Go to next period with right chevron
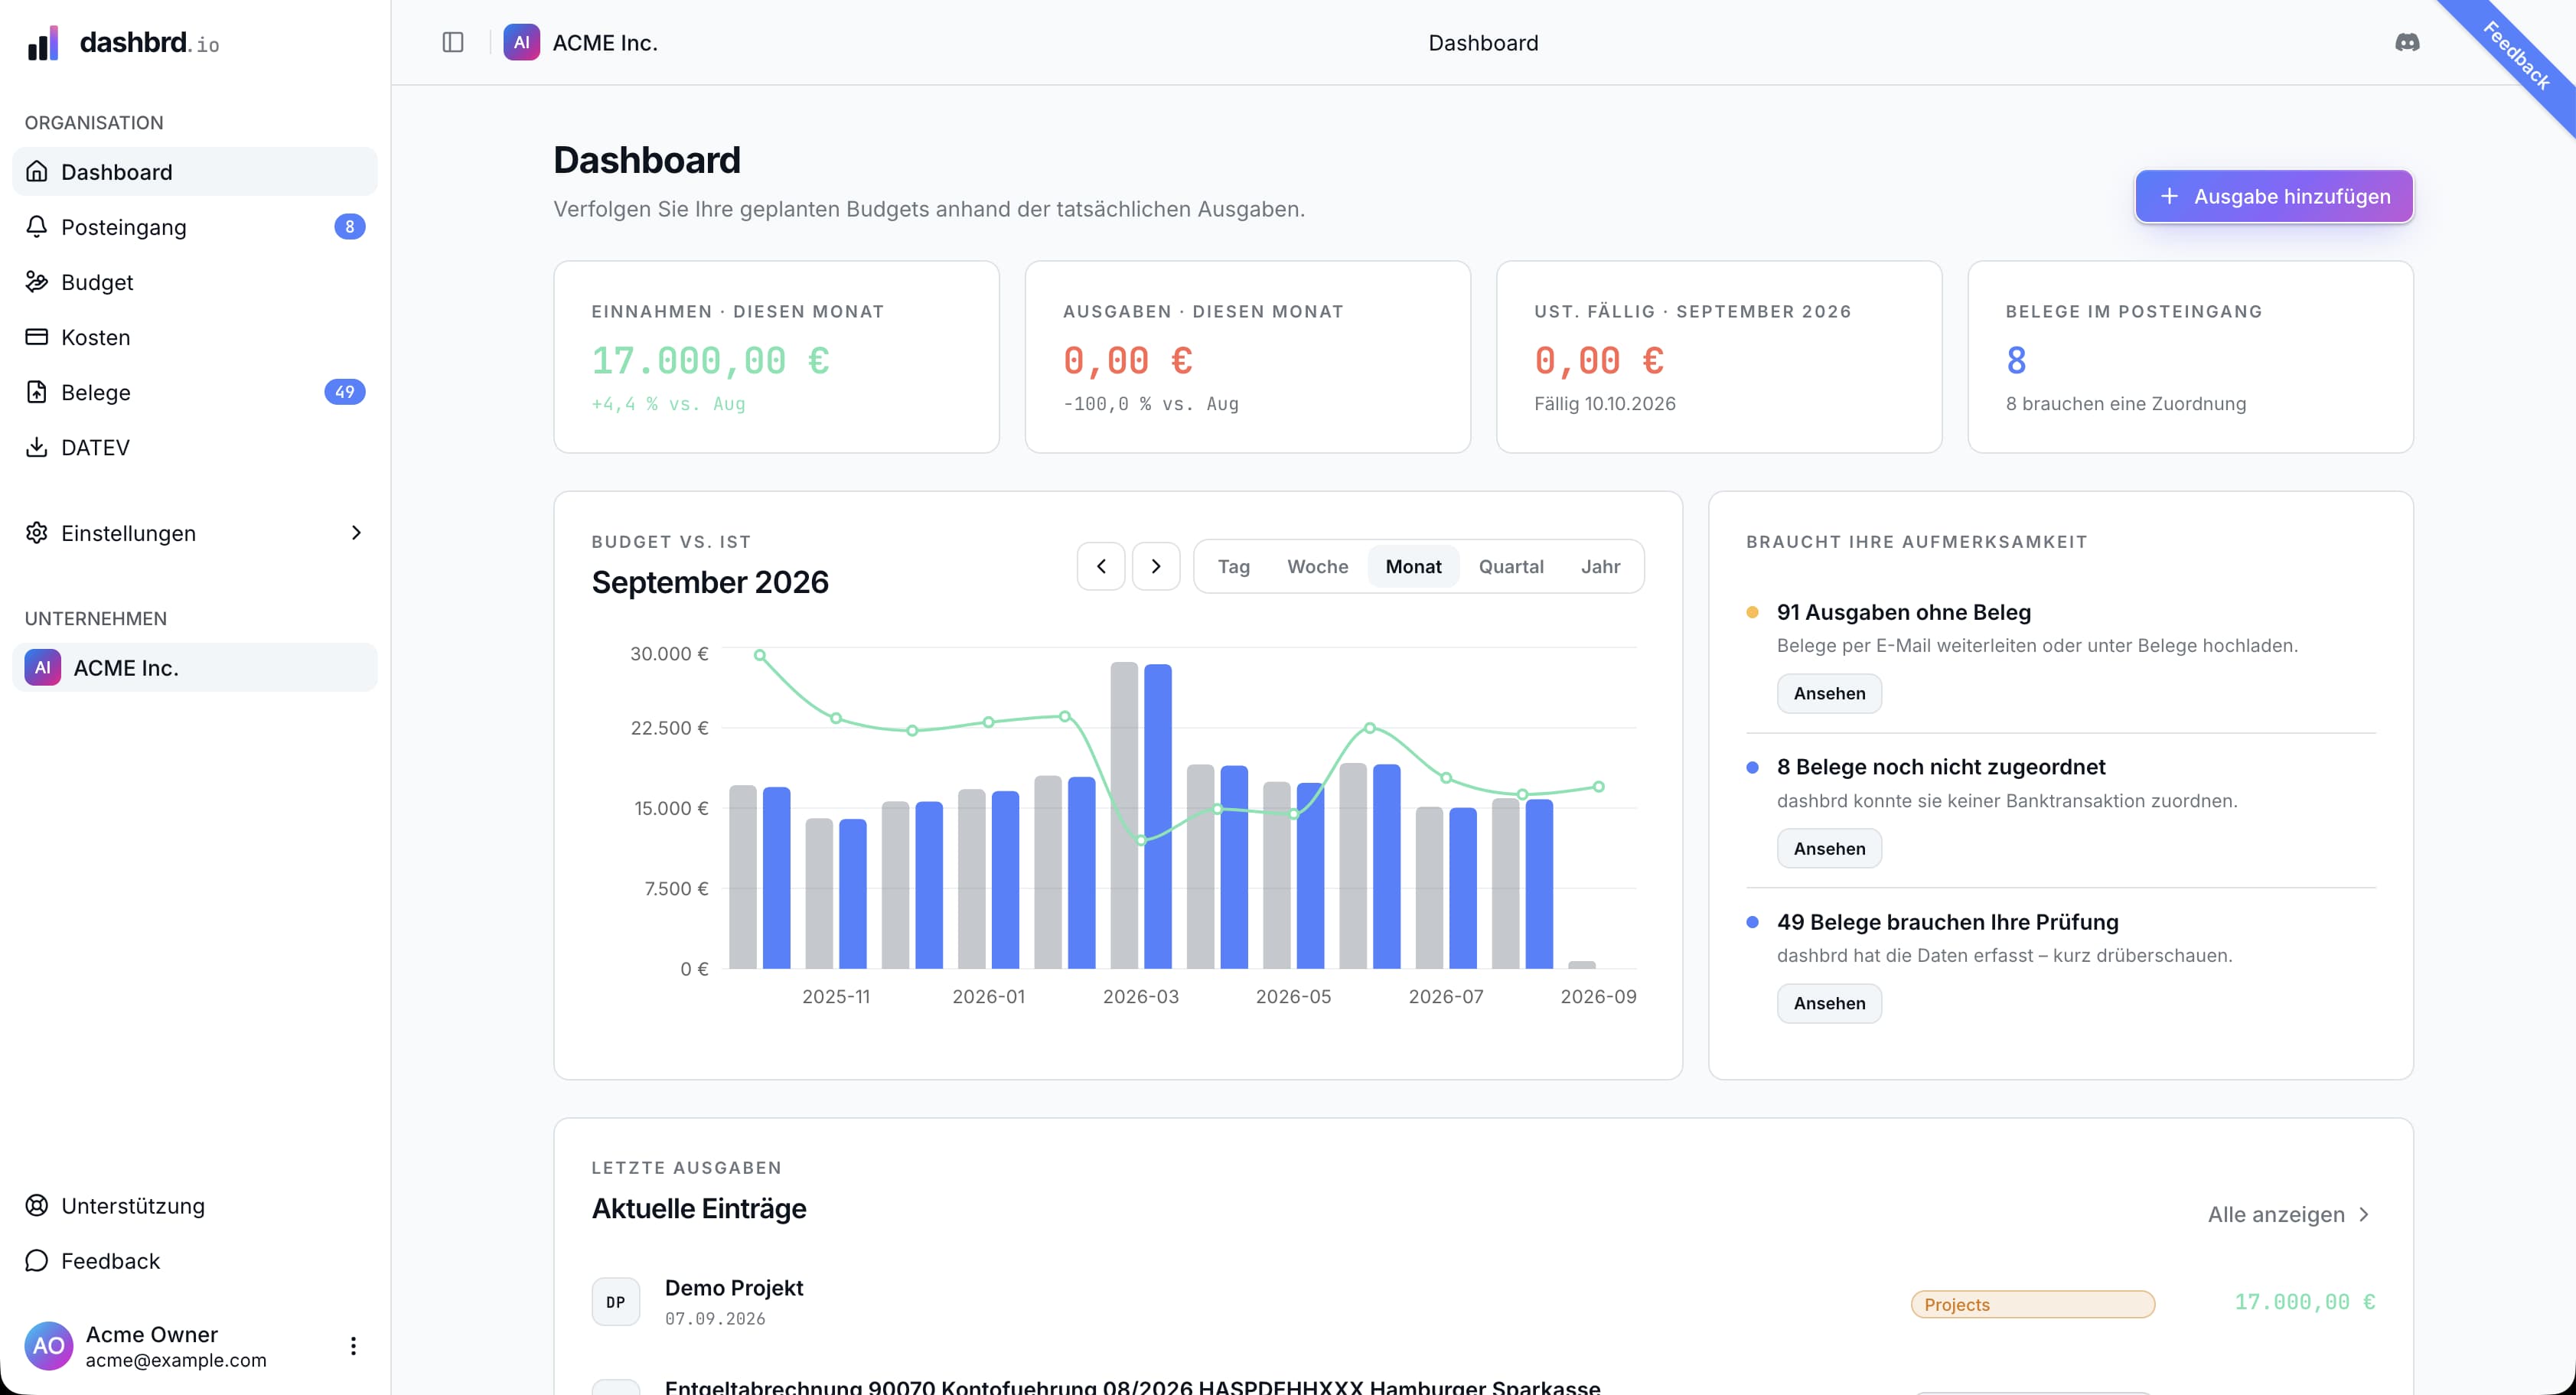 tap(1155, 566)
